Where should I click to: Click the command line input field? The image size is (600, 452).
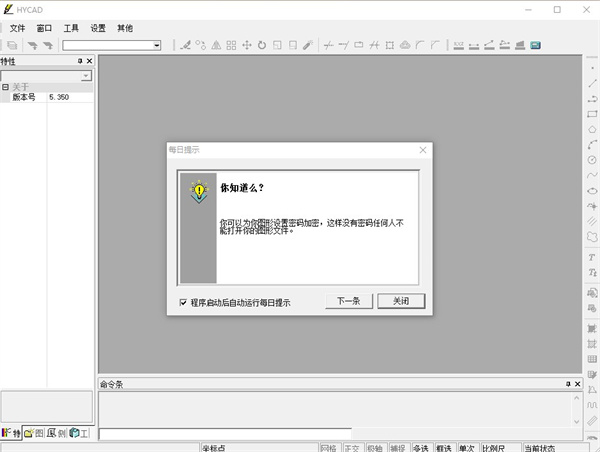coord(225,434)
